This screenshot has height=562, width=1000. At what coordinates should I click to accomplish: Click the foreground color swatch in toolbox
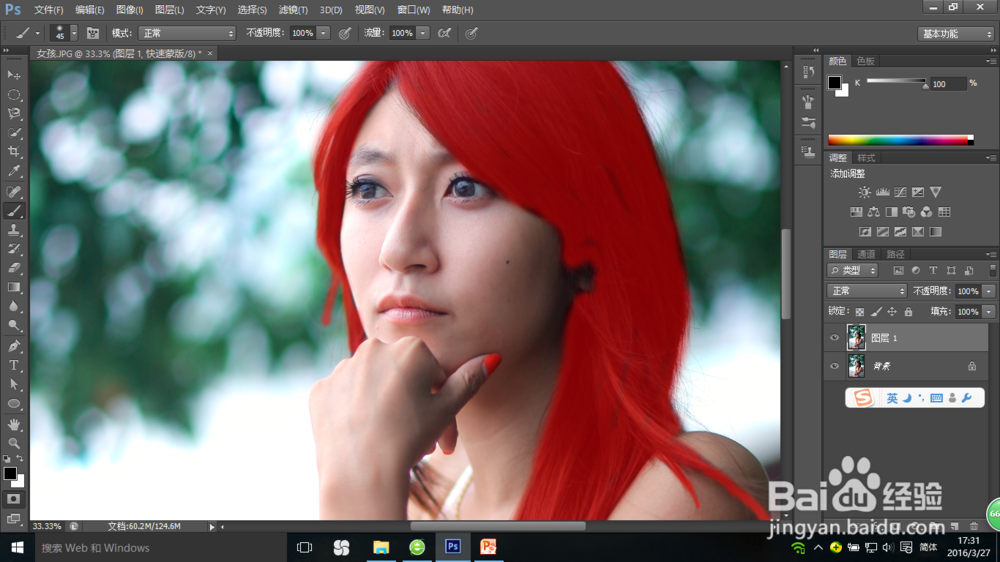coord(10,473)
